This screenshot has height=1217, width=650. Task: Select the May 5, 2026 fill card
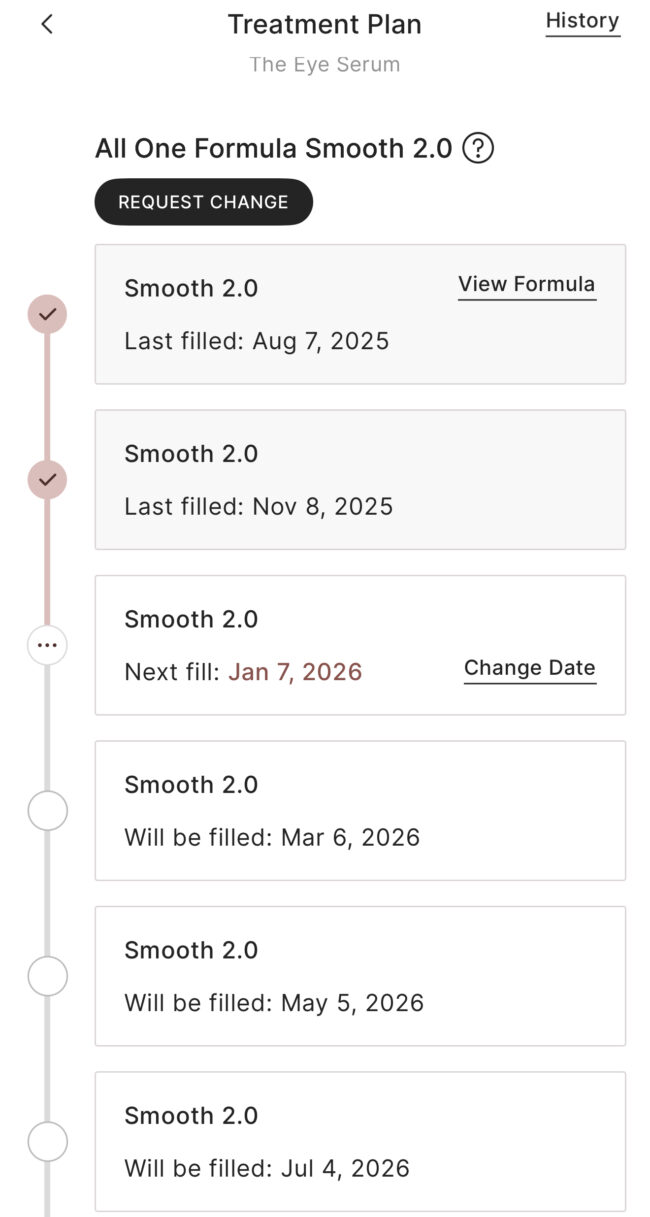pyautogui.click(x=360, y=976)
